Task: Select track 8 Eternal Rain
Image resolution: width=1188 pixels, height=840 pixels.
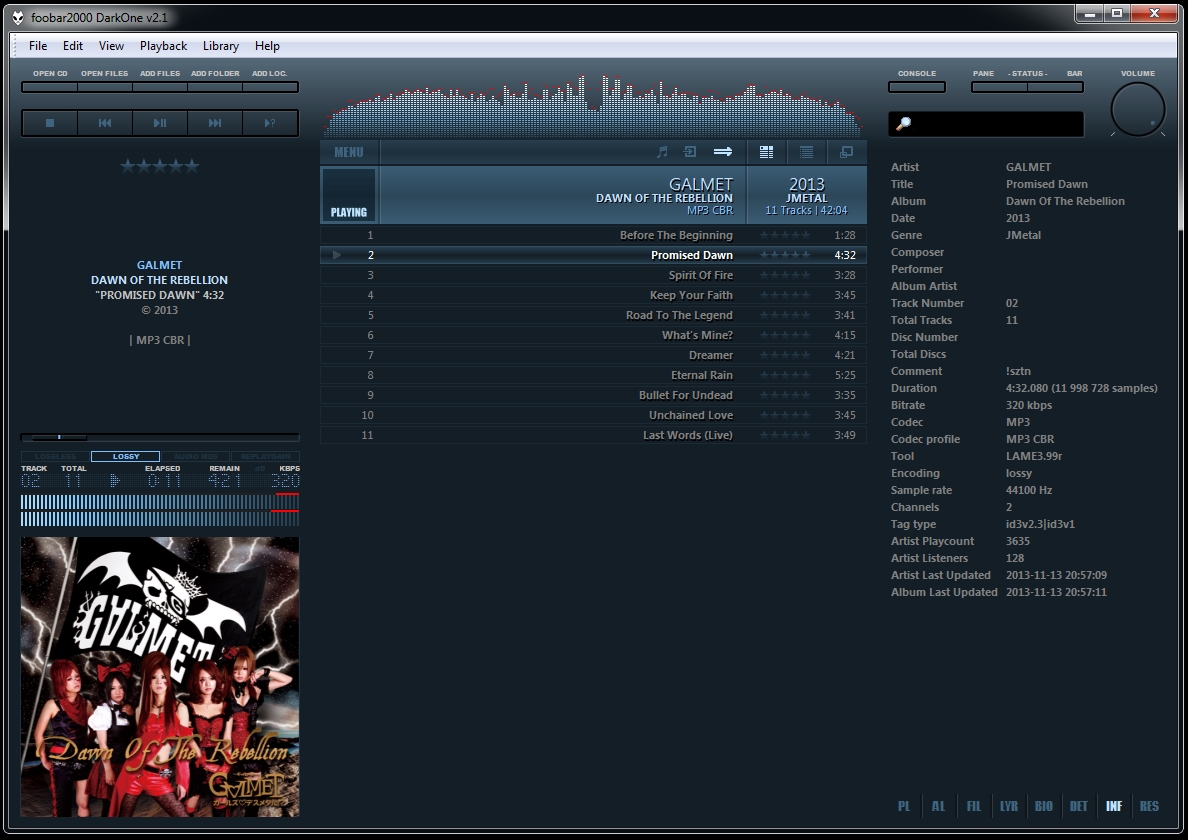Action: tap(593, 375)
